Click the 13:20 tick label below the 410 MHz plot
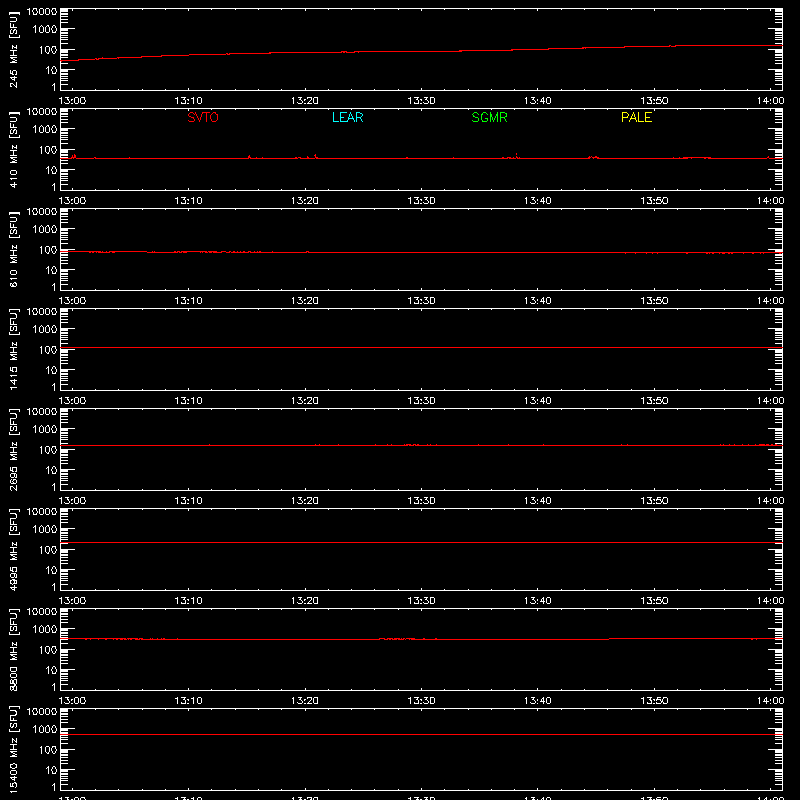The width and height of the screenshot is (800, 800). pos(305,201)
